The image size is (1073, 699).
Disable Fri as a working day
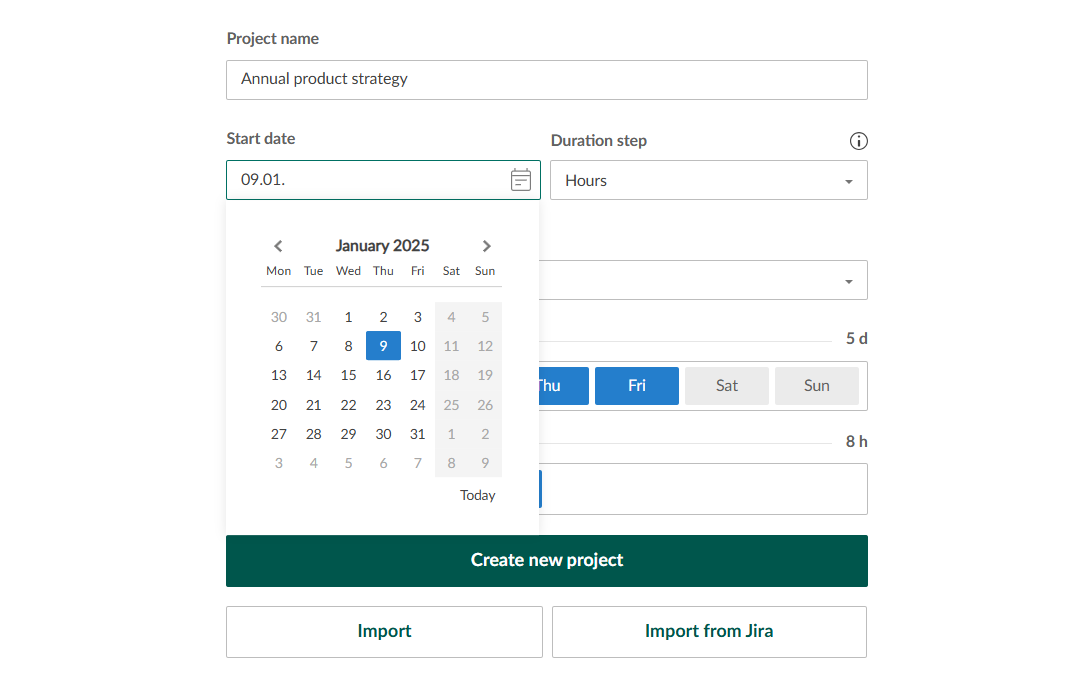pyautogui.click(x=637, y=385)
